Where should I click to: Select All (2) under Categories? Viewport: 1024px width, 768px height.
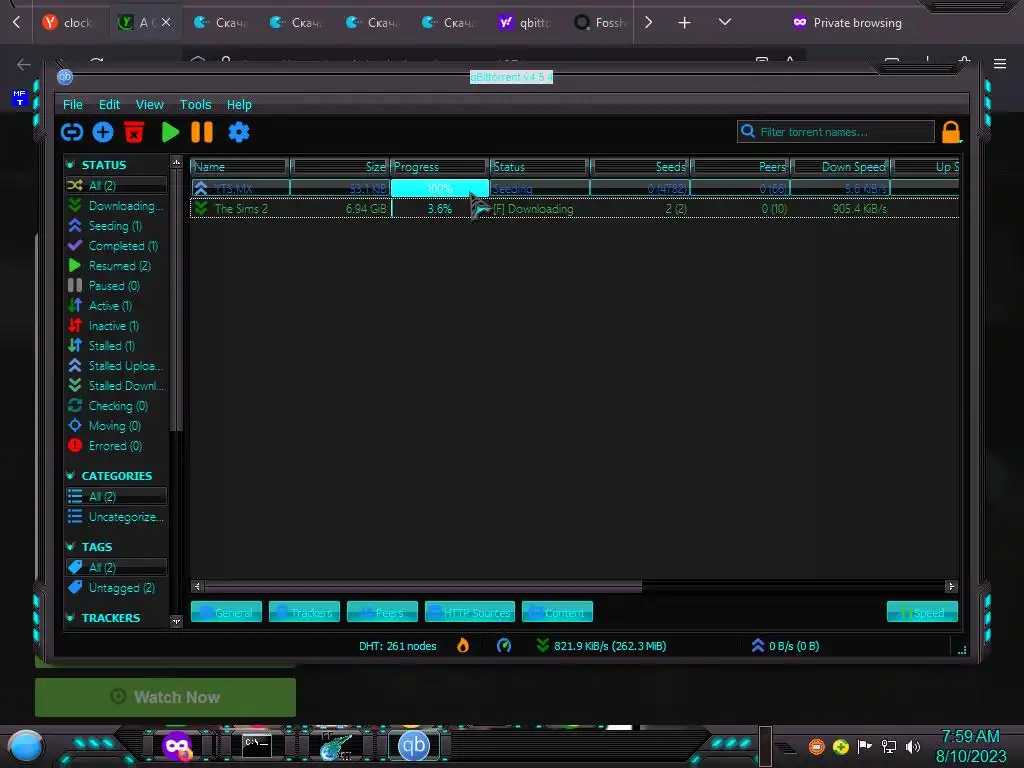click(116, 497)
